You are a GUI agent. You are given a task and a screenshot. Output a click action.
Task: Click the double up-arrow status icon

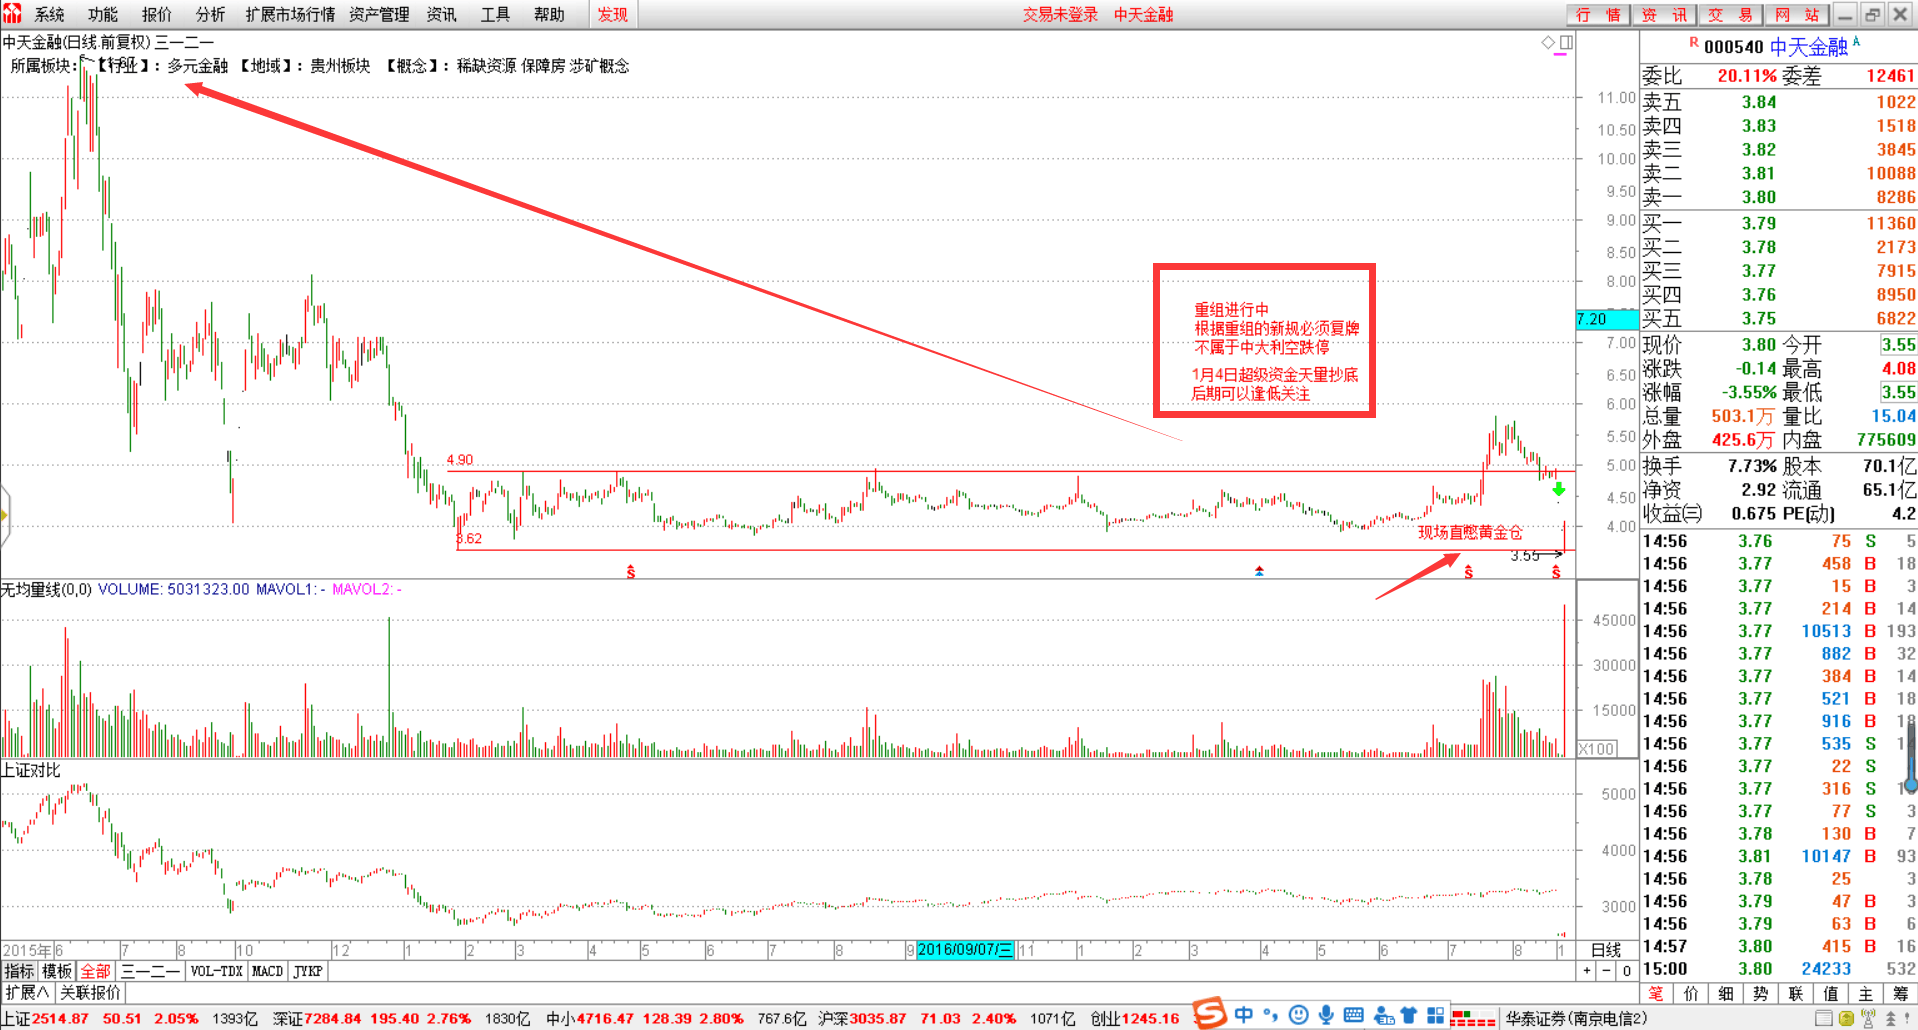point(1890,1018)
